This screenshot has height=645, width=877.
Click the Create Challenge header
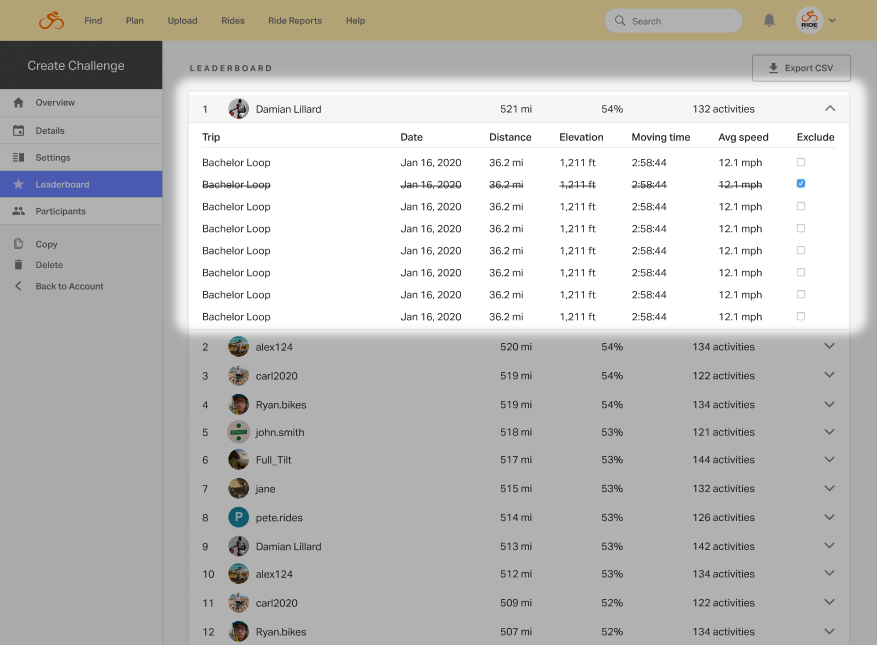pos(76,65)
